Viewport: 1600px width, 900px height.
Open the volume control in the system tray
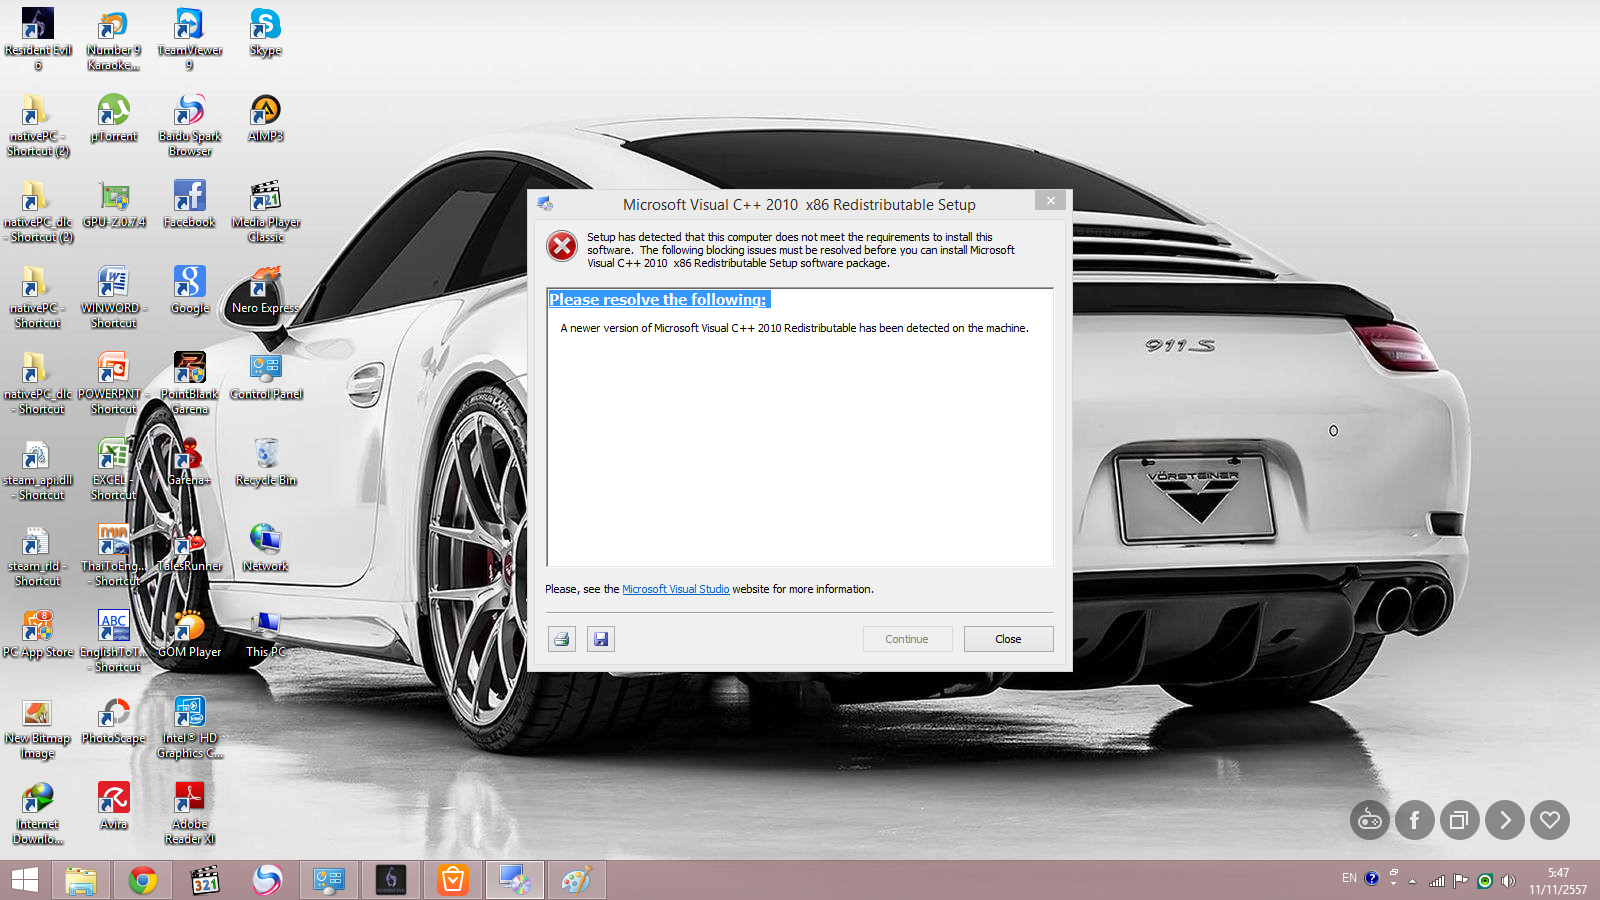[x=1508, y=881]
